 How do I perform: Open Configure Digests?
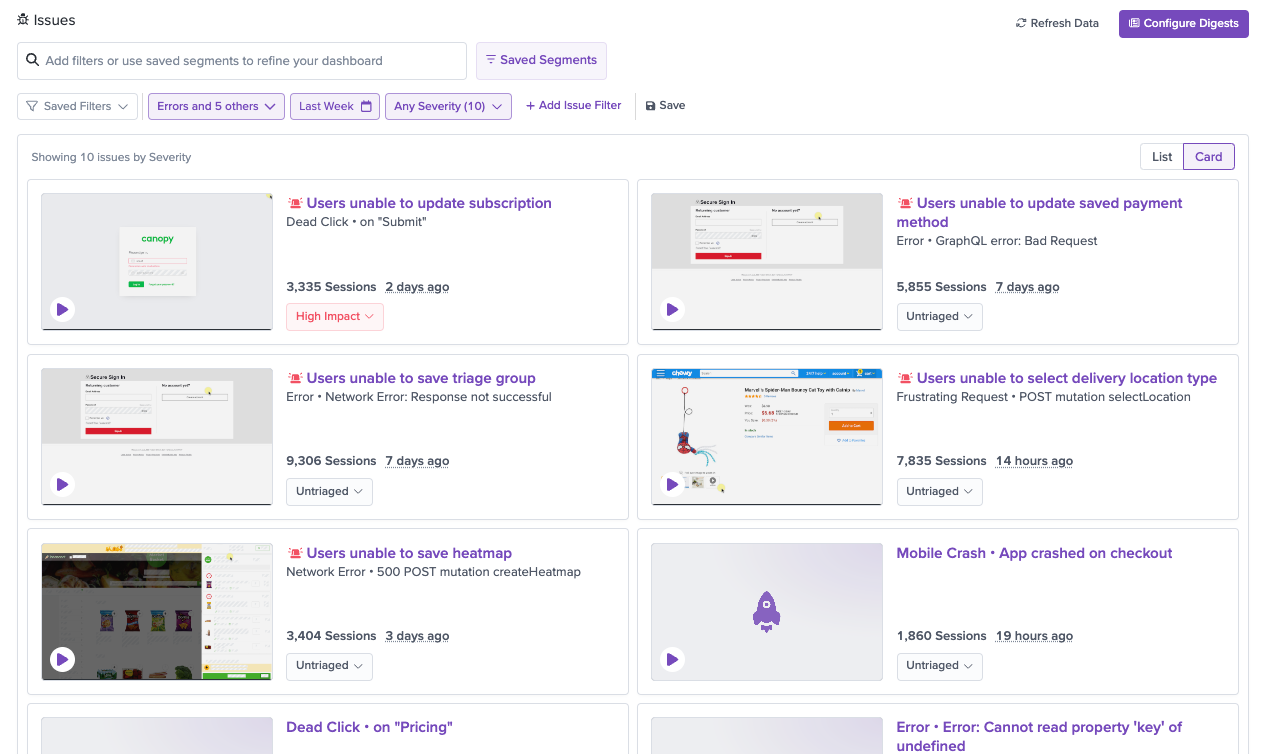(x=1183, y=23)
